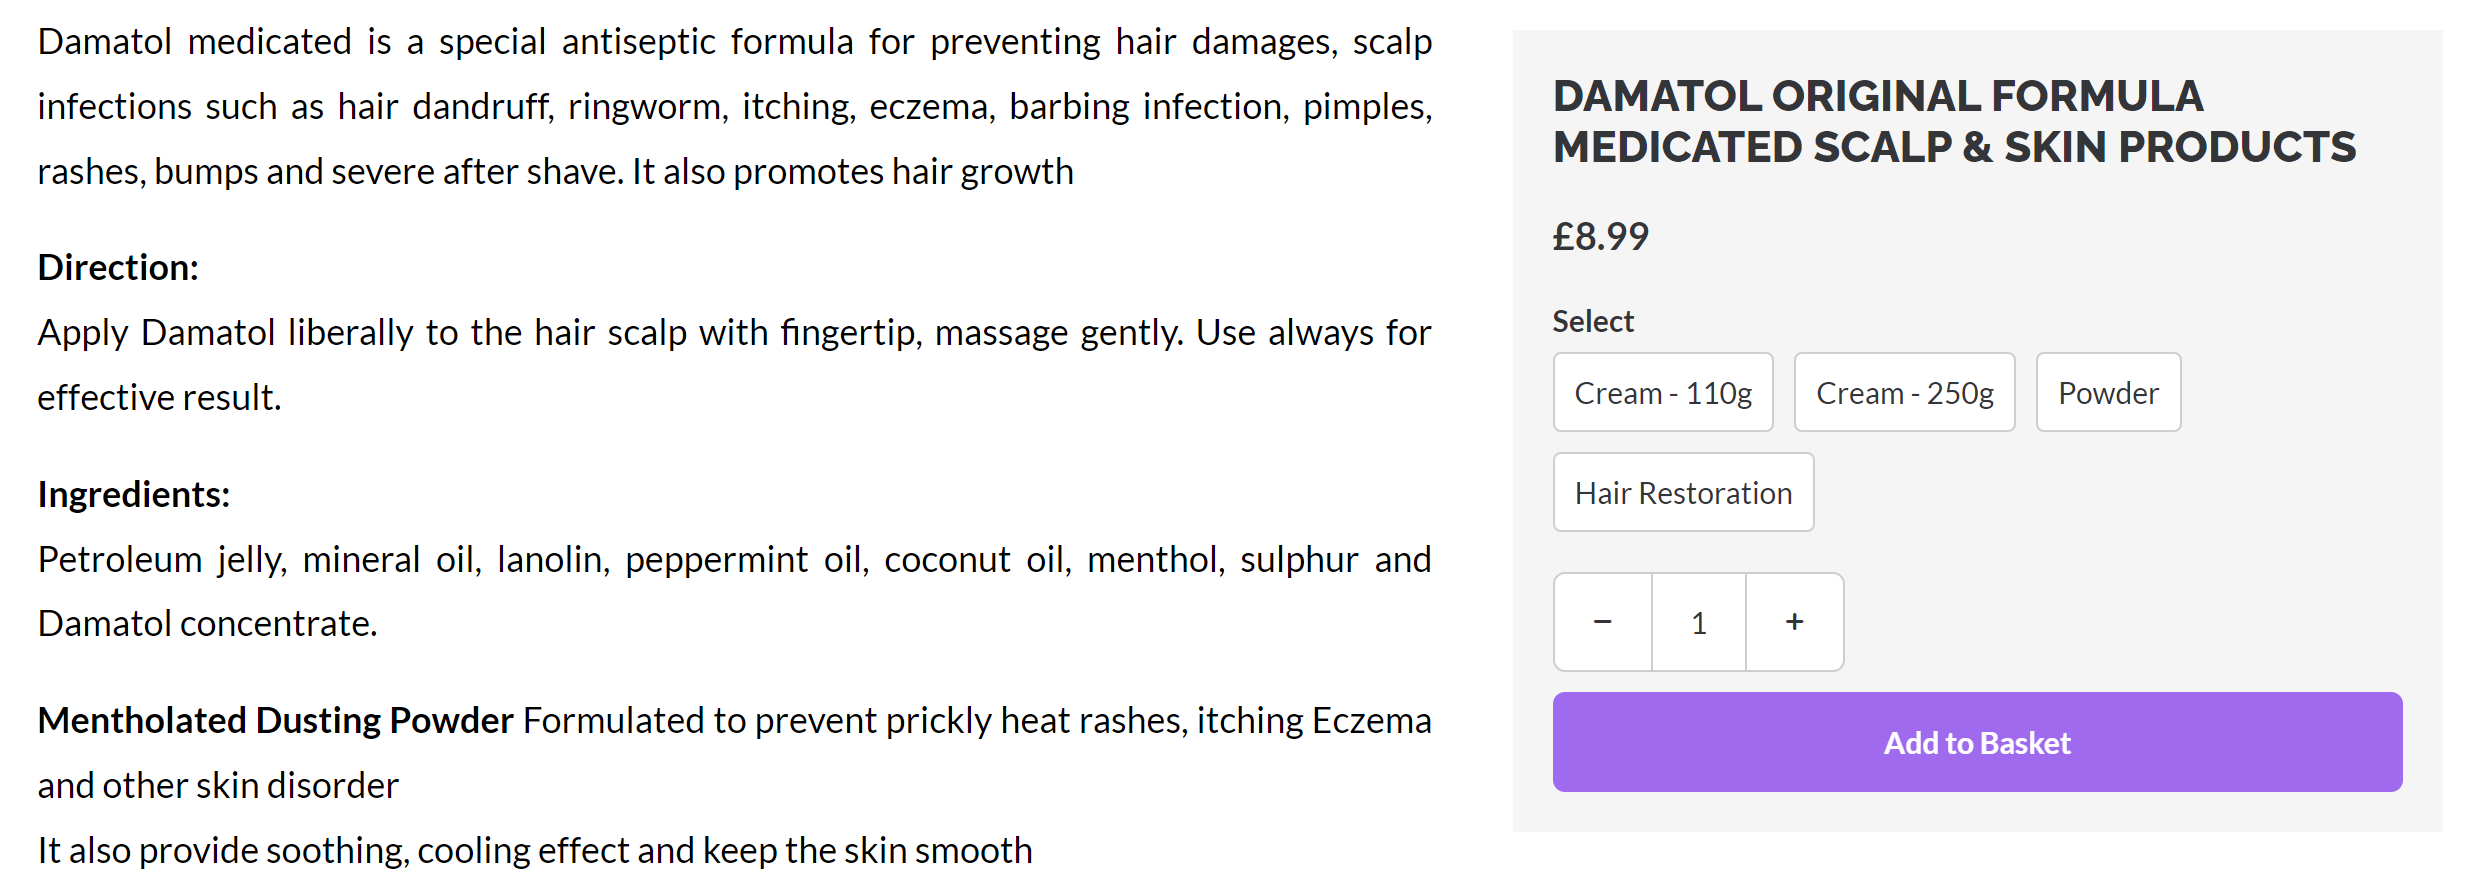Screen dimensions: 2486x886
Task: Click the Damatol concentrate text line
Action: (207, 623)
